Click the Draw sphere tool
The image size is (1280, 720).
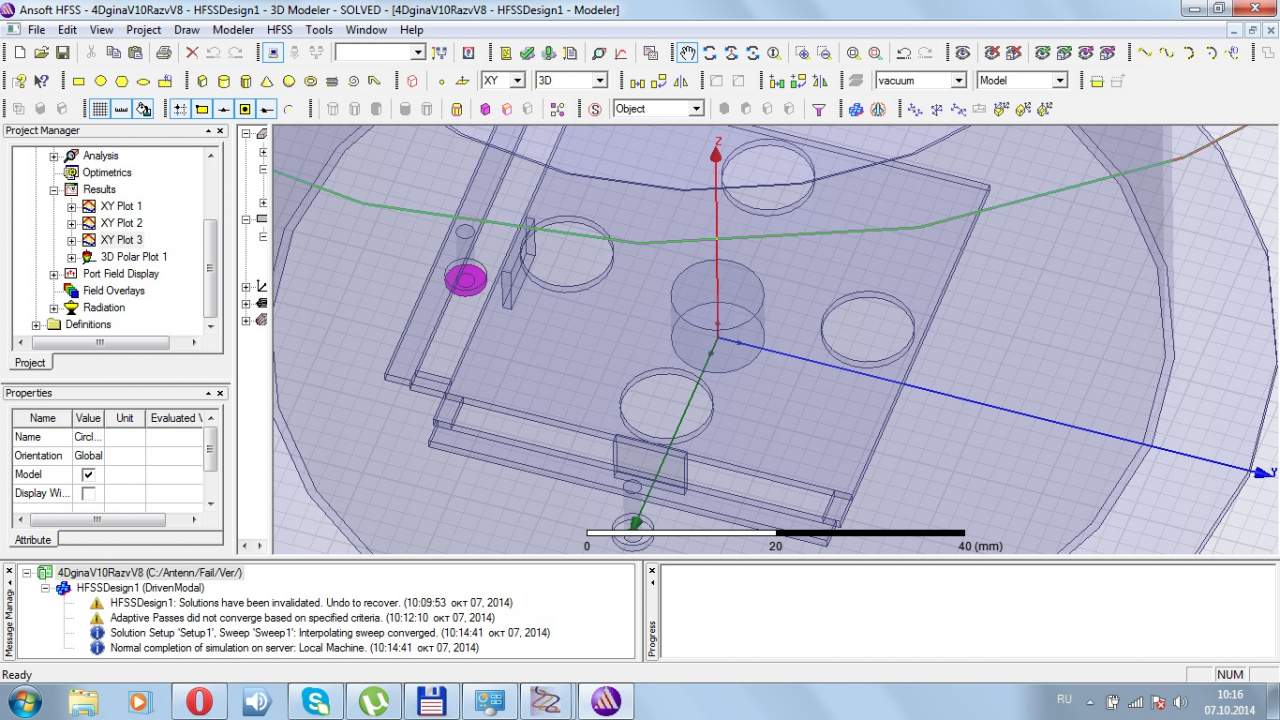click(x=289, y=81)
